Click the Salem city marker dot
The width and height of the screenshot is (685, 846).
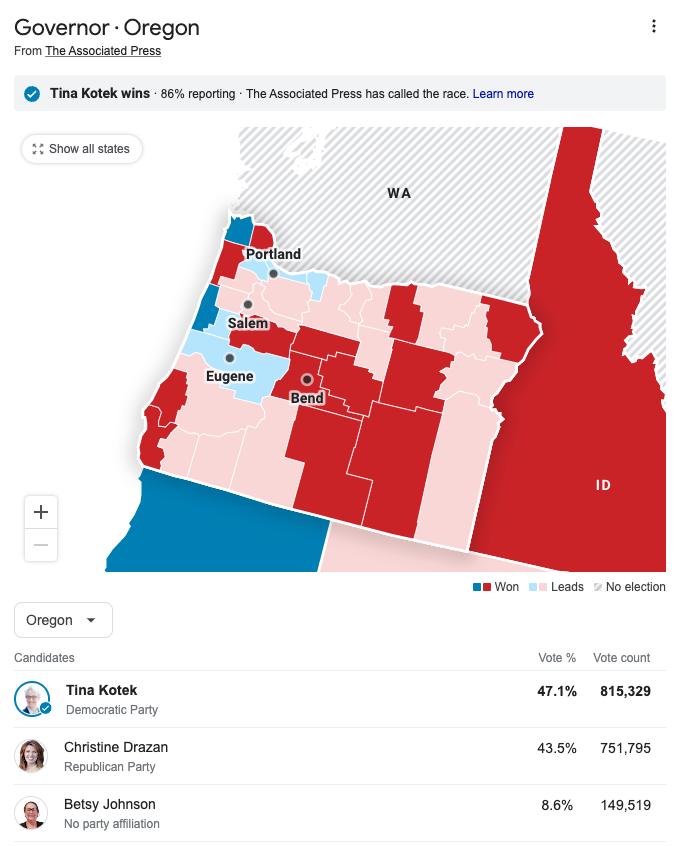pyautogui.click(x=248, y=305)
